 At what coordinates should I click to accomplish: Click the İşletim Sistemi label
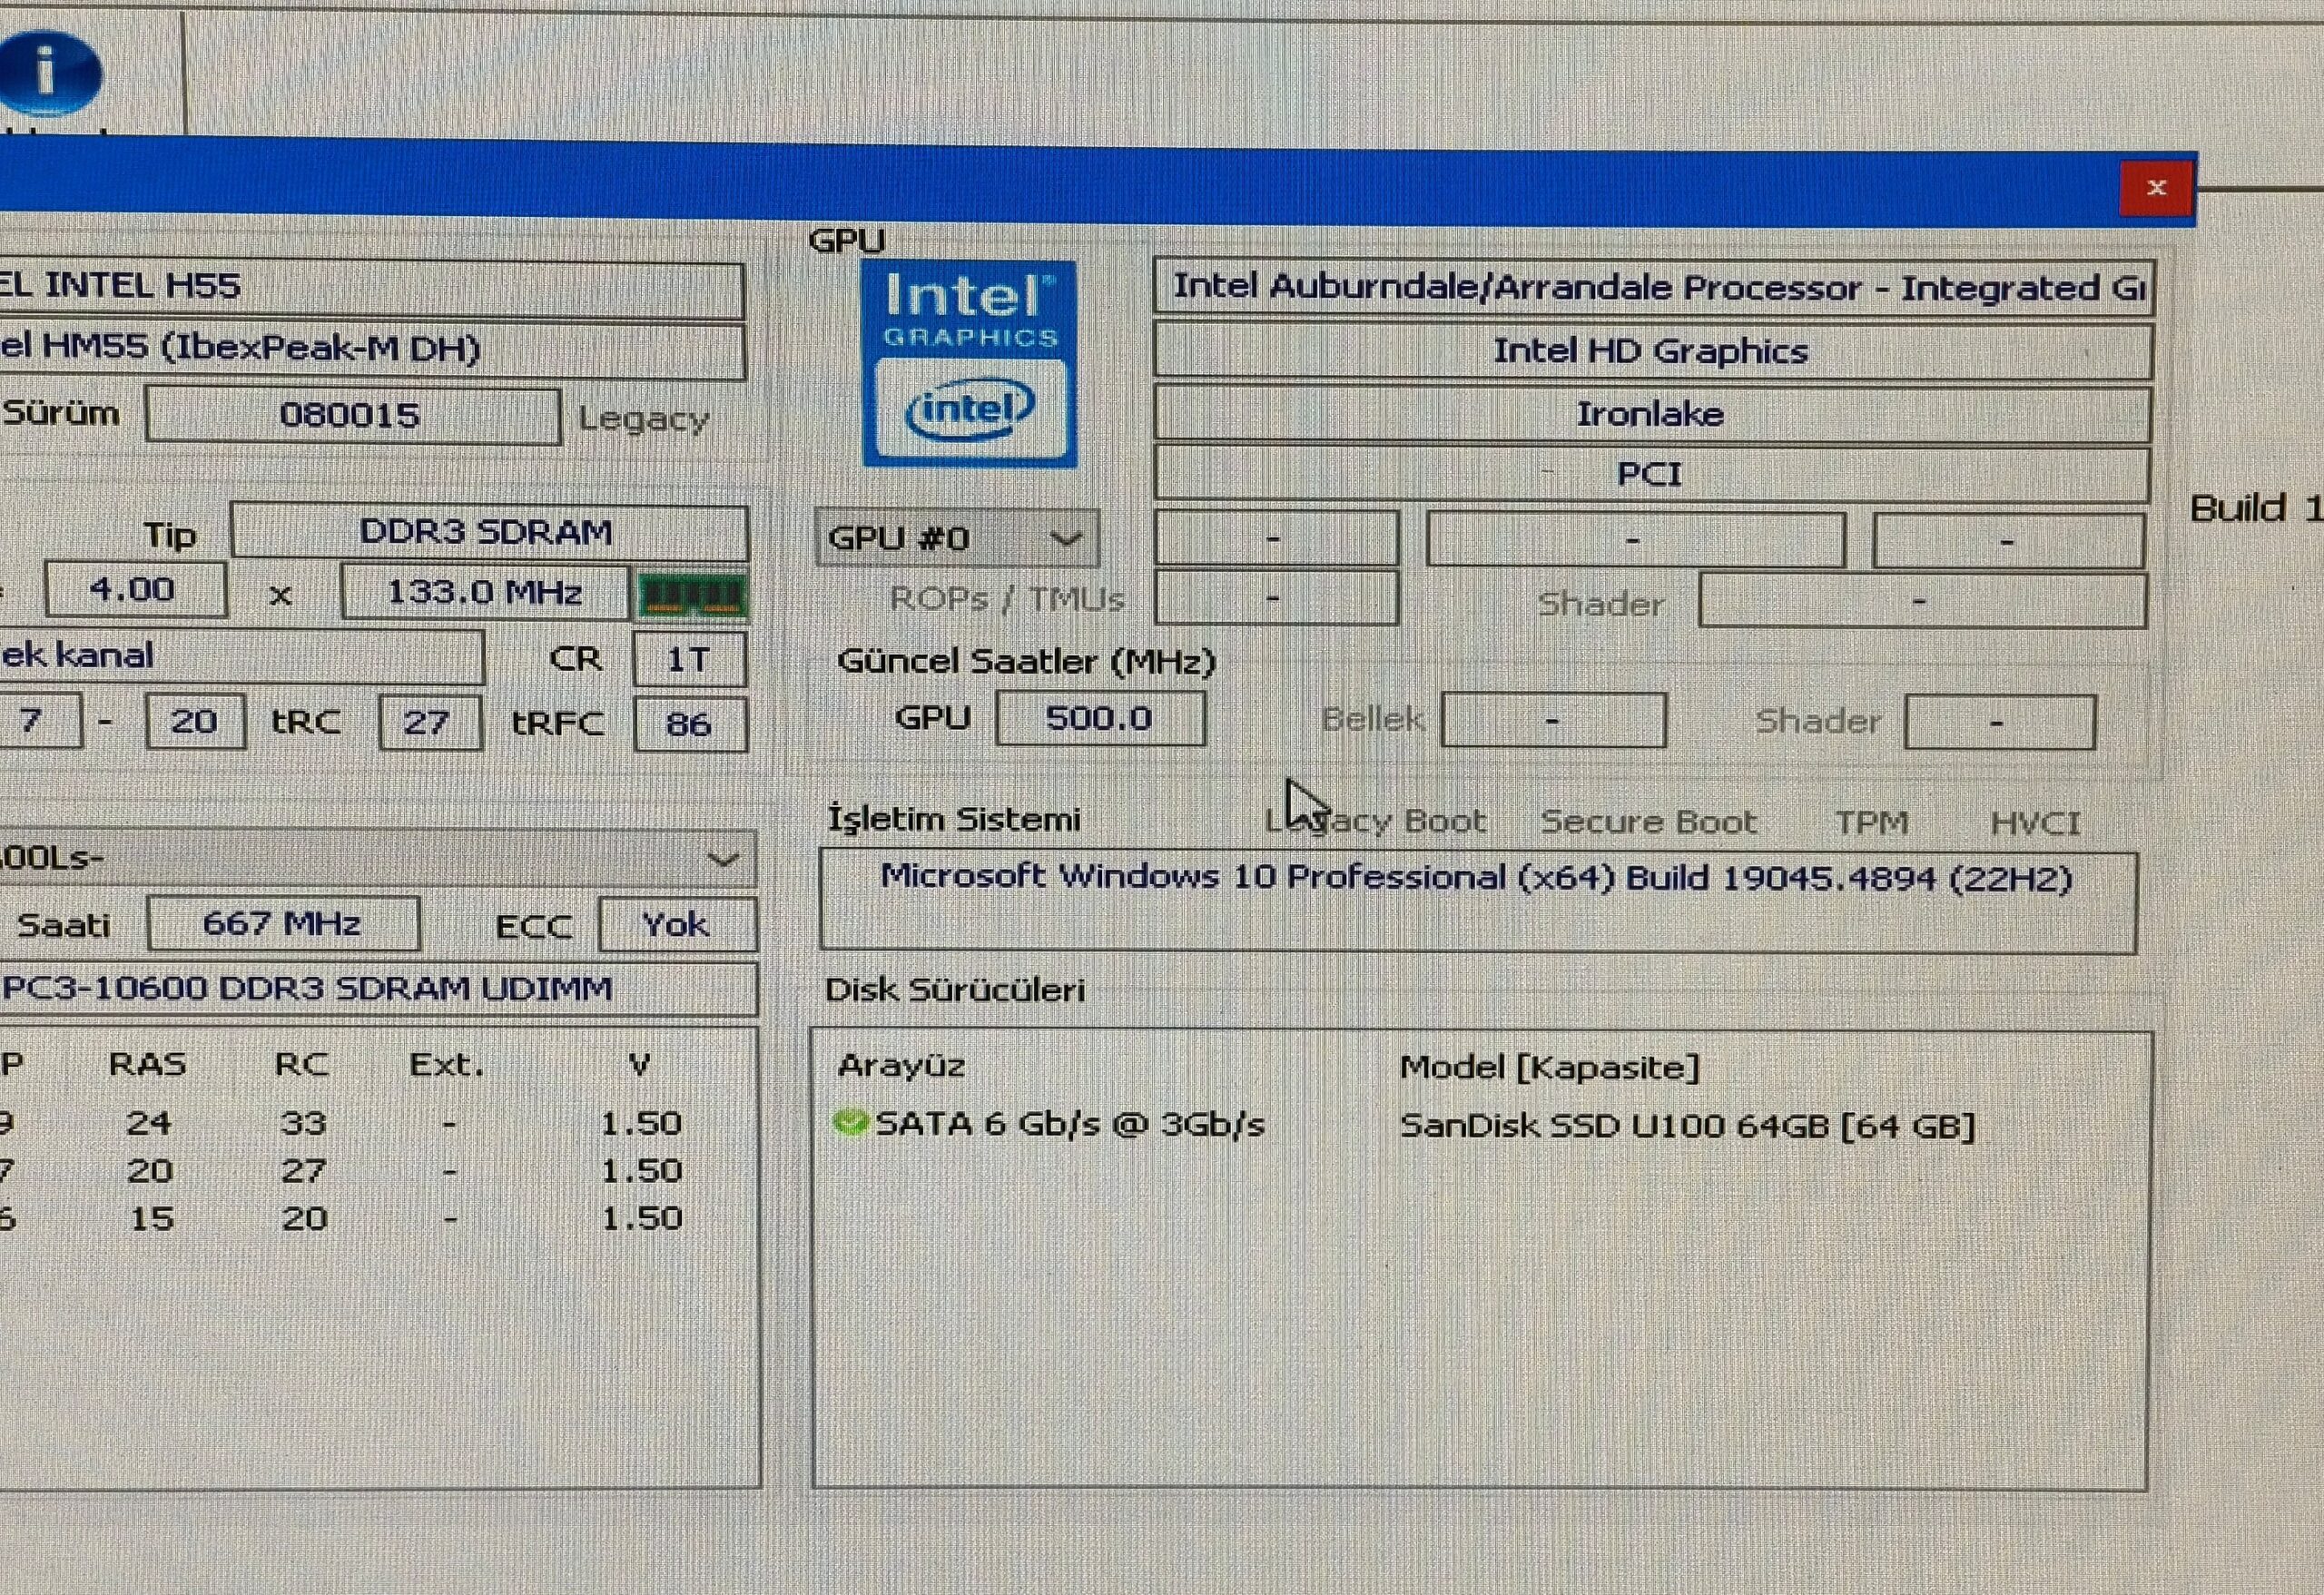coord(954,819)
